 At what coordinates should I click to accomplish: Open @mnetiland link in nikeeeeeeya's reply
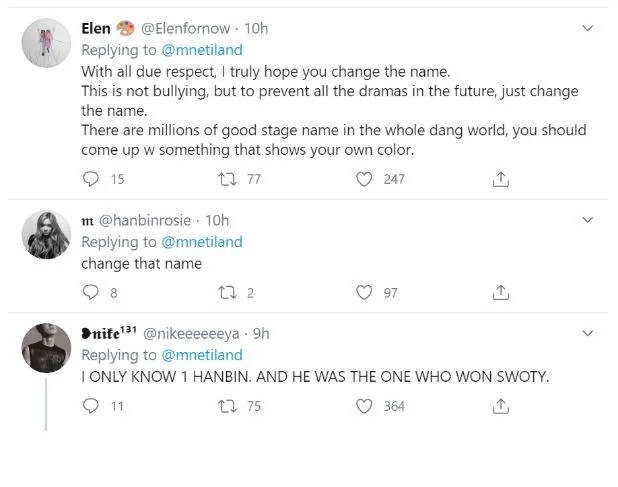pyautogui.click(x=203, y=354)
